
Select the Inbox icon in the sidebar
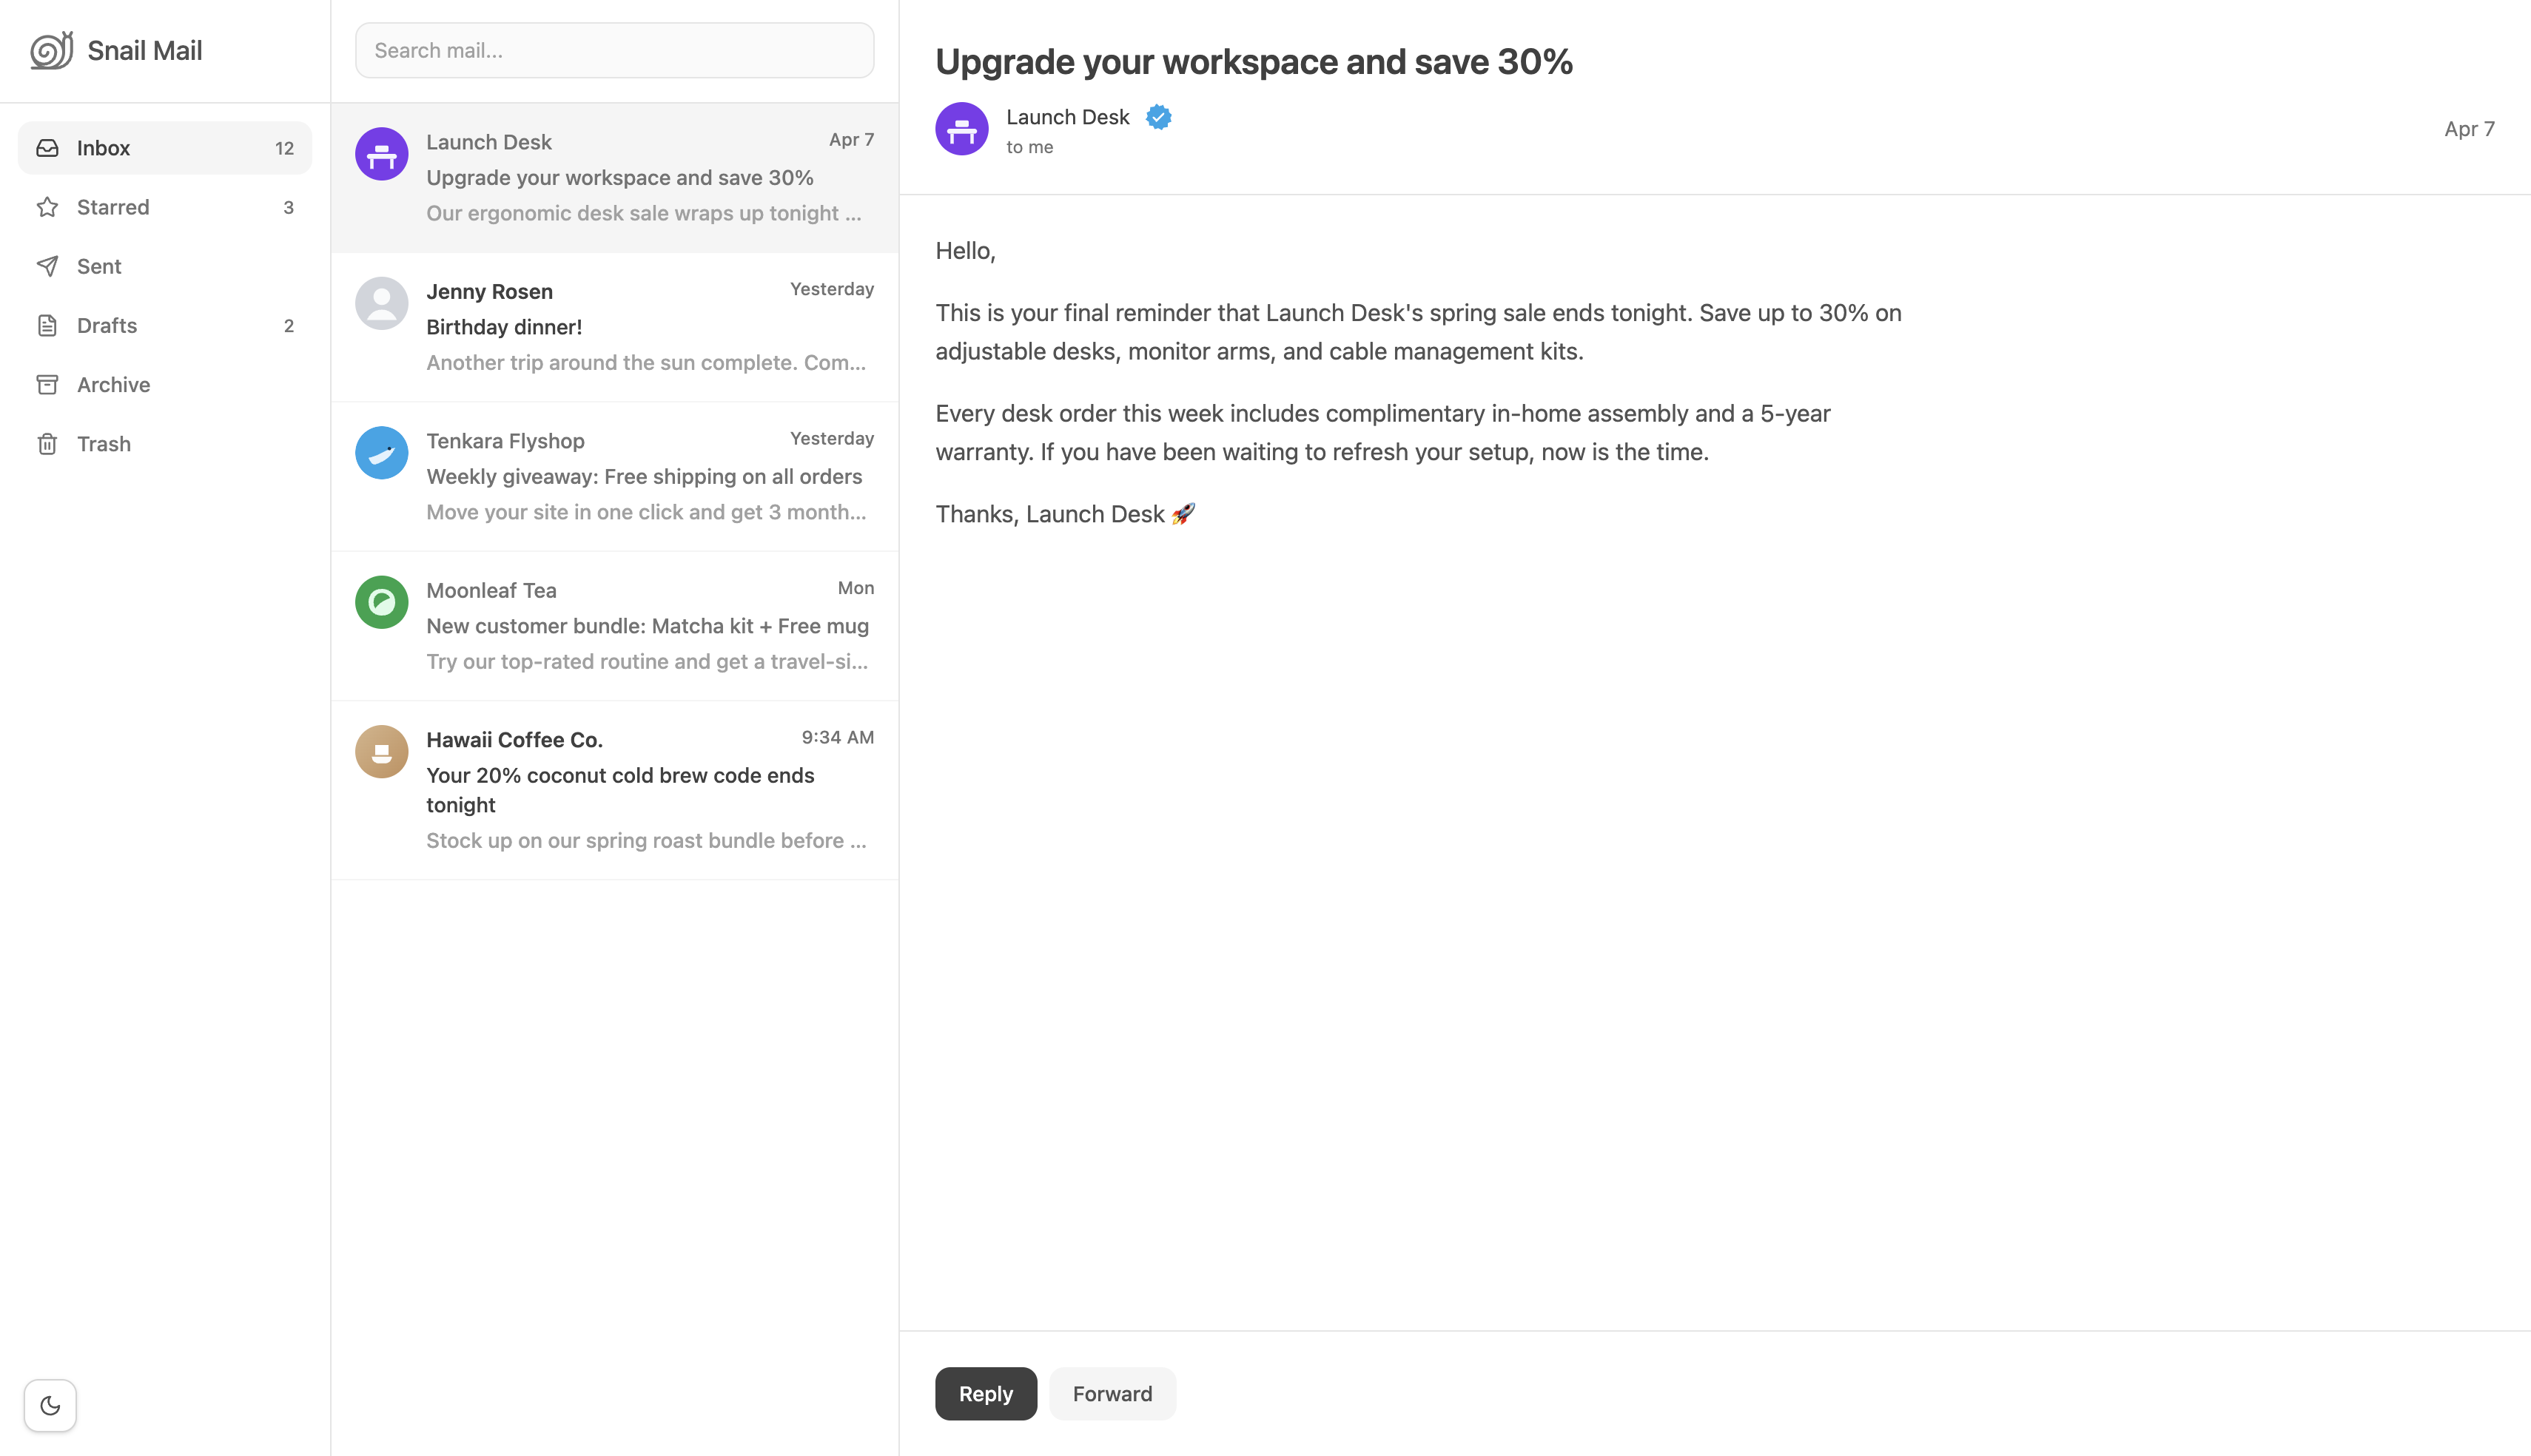48,147
